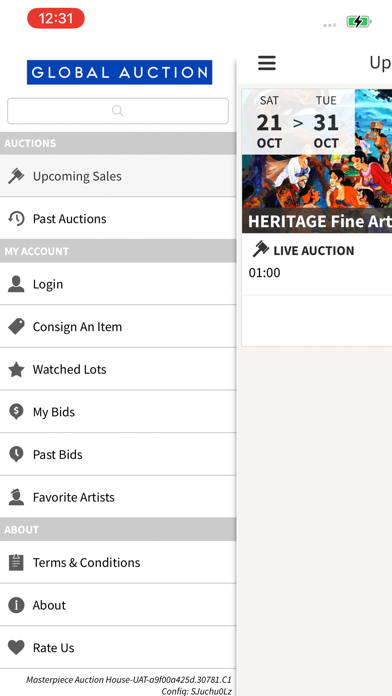Open the Past Auctions menu item
Image resolution: width=392 pixels, height=696 pixels.
[x=118, y=218]
